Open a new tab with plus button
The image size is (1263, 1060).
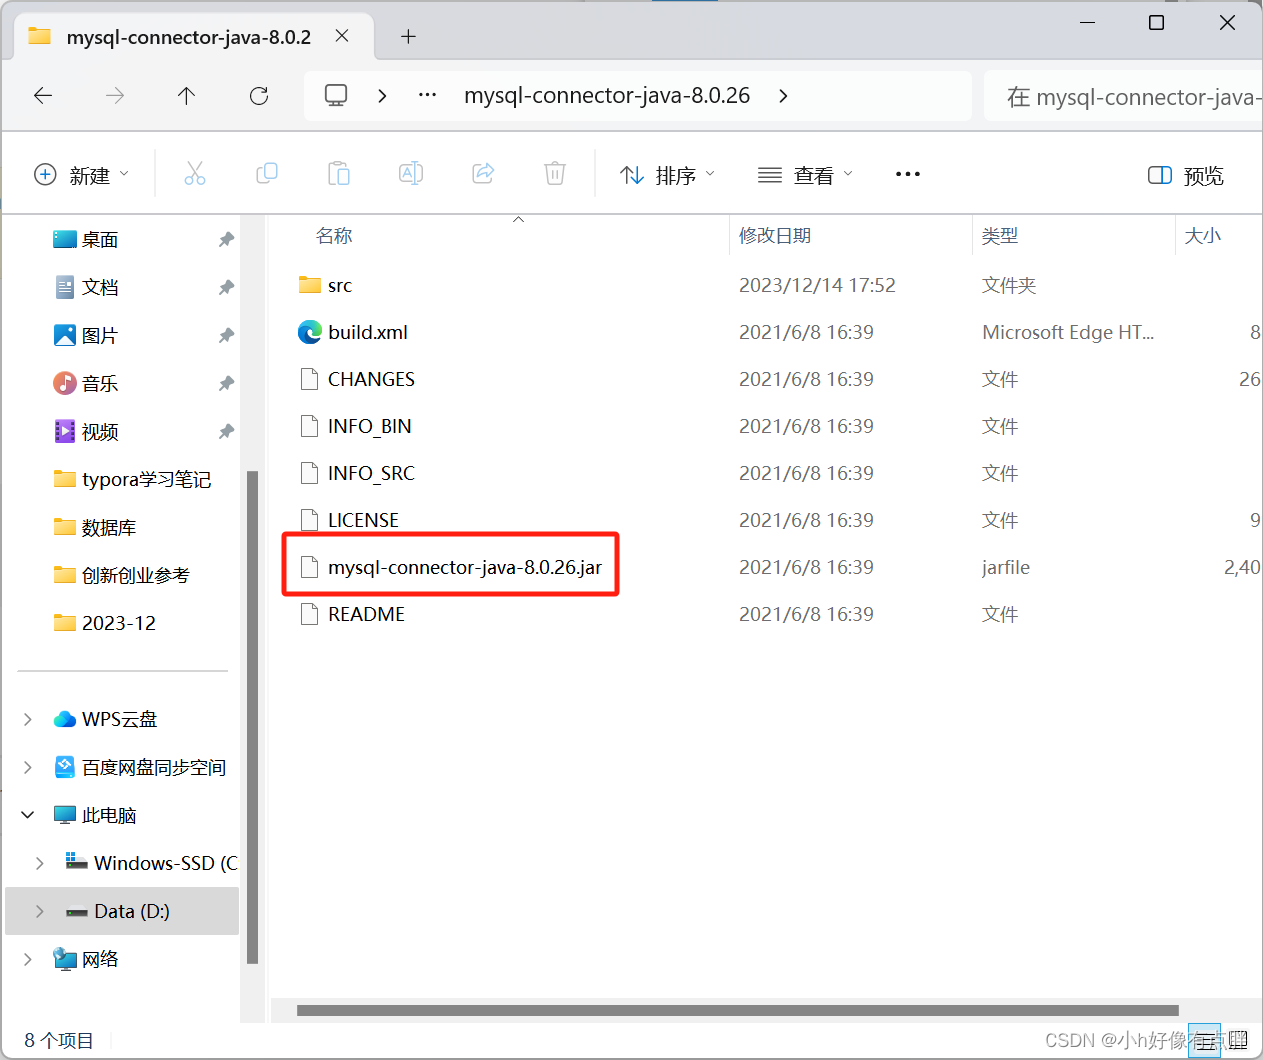tap(408, 37)
